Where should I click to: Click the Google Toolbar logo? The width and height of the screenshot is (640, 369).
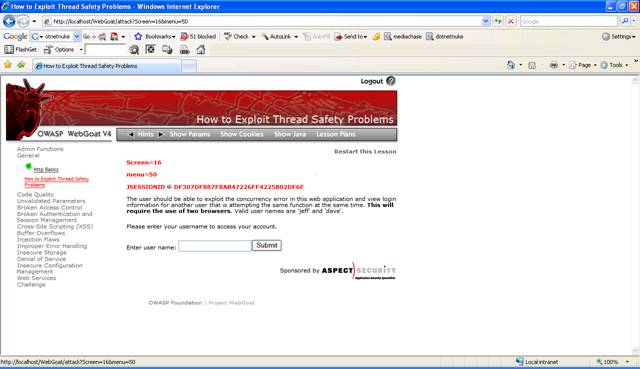tap(16, 36)
